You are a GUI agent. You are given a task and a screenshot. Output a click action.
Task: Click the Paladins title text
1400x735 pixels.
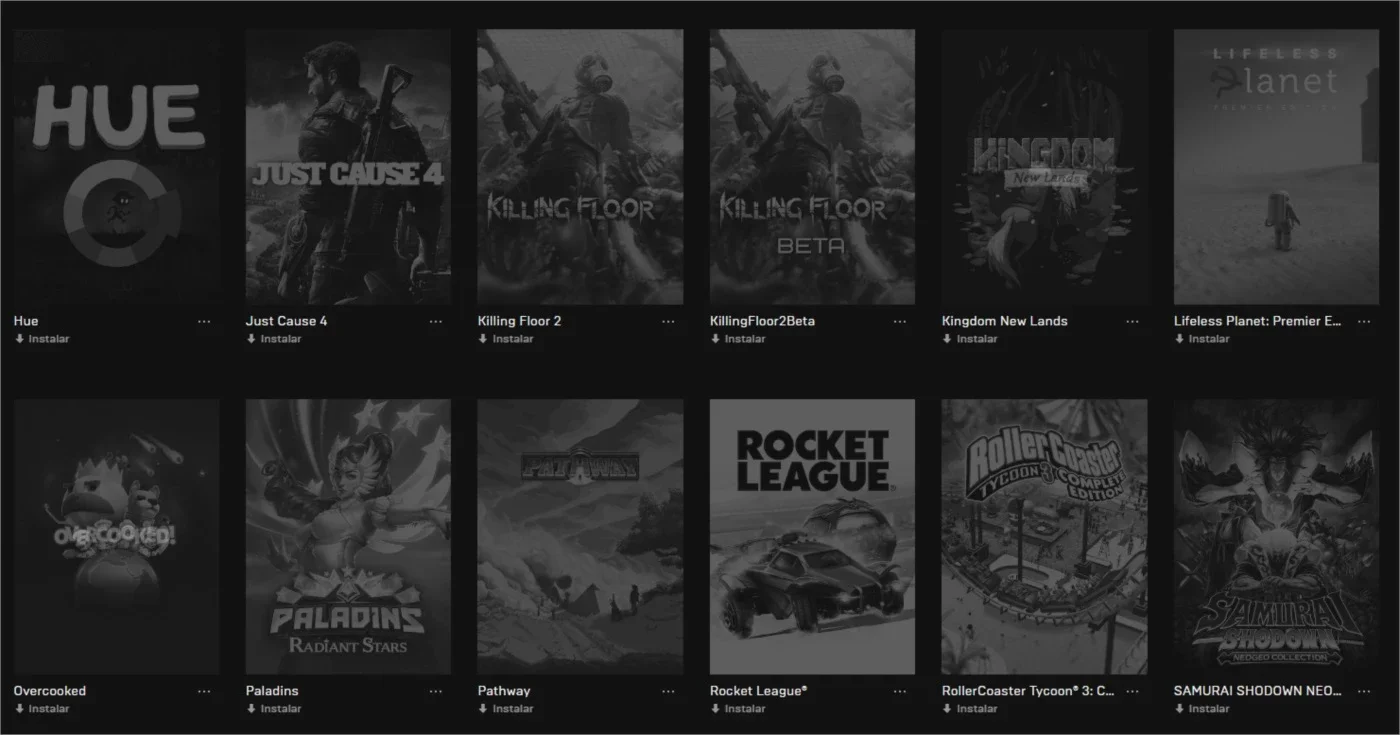click(272, 691)
